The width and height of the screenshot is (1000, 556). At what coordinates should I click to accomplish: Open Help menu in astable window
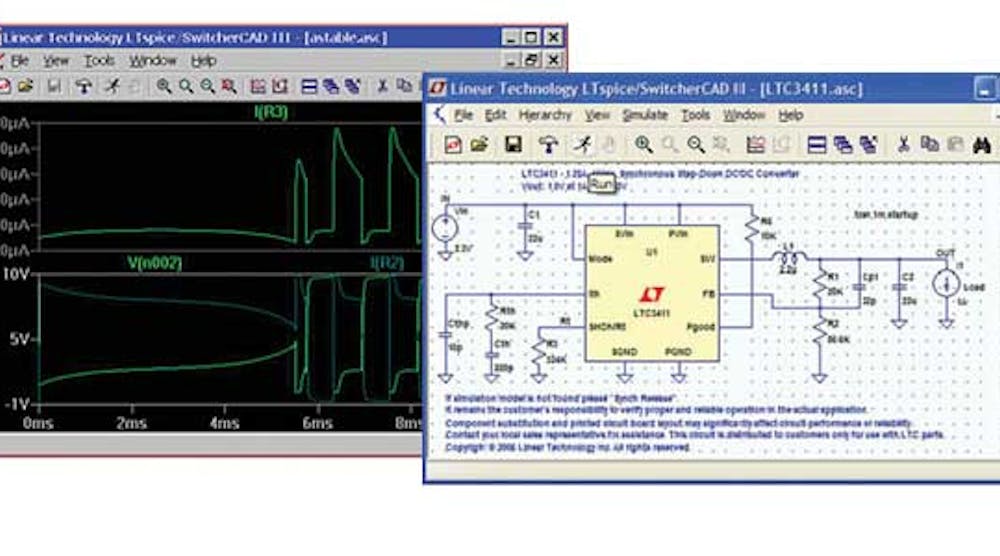point(203,61)
